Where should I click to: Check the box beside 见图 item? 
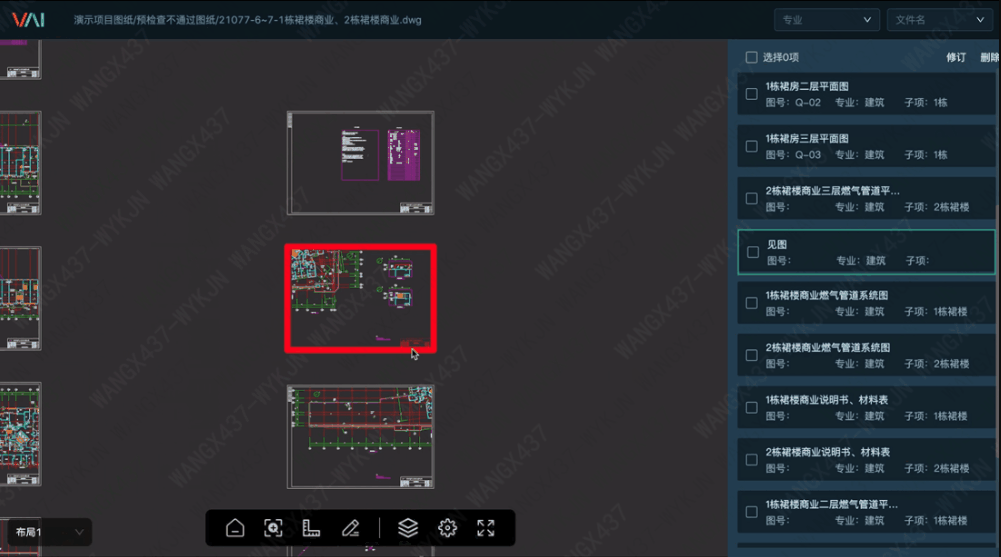(x=752, y=252)
